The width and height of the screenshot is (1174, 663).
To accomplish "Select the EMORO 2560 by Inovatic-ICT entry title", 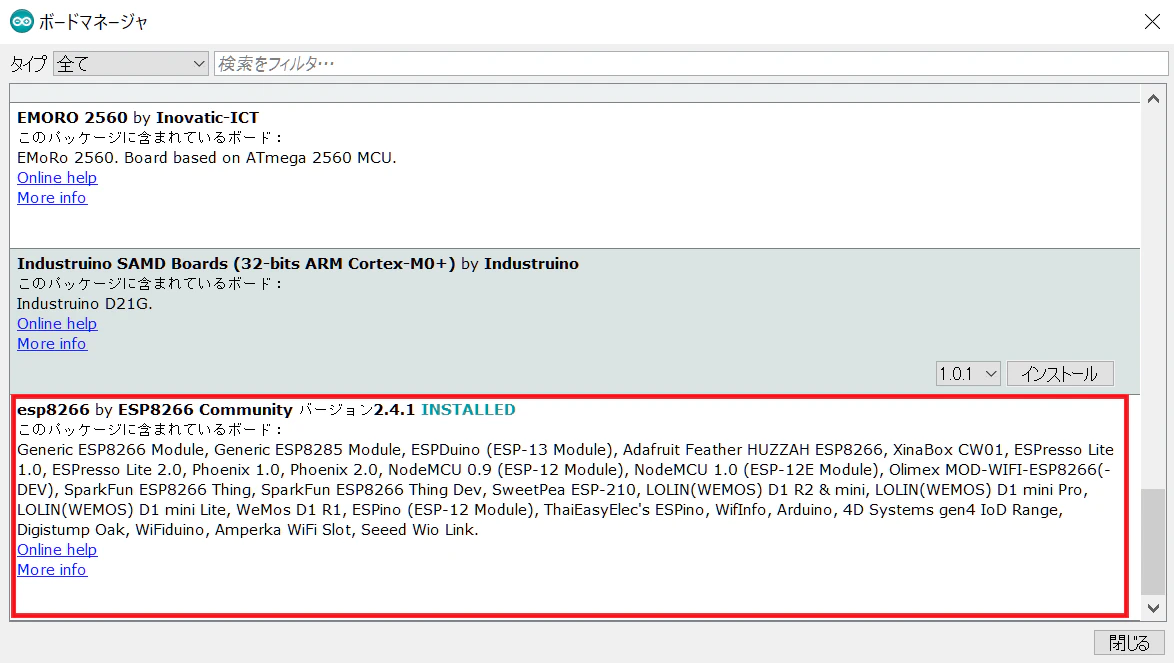I will click(138, 117).
